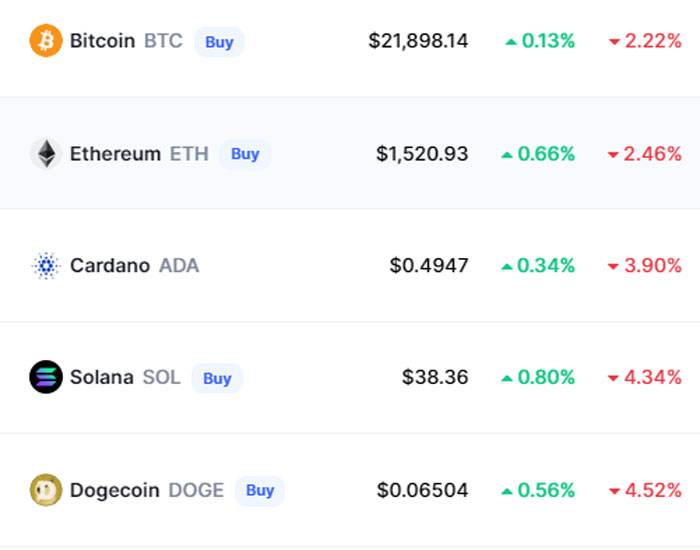700x550 pixels.
Task: Click the Buy button for Bitcoin
Action: (x=219, y=42)
